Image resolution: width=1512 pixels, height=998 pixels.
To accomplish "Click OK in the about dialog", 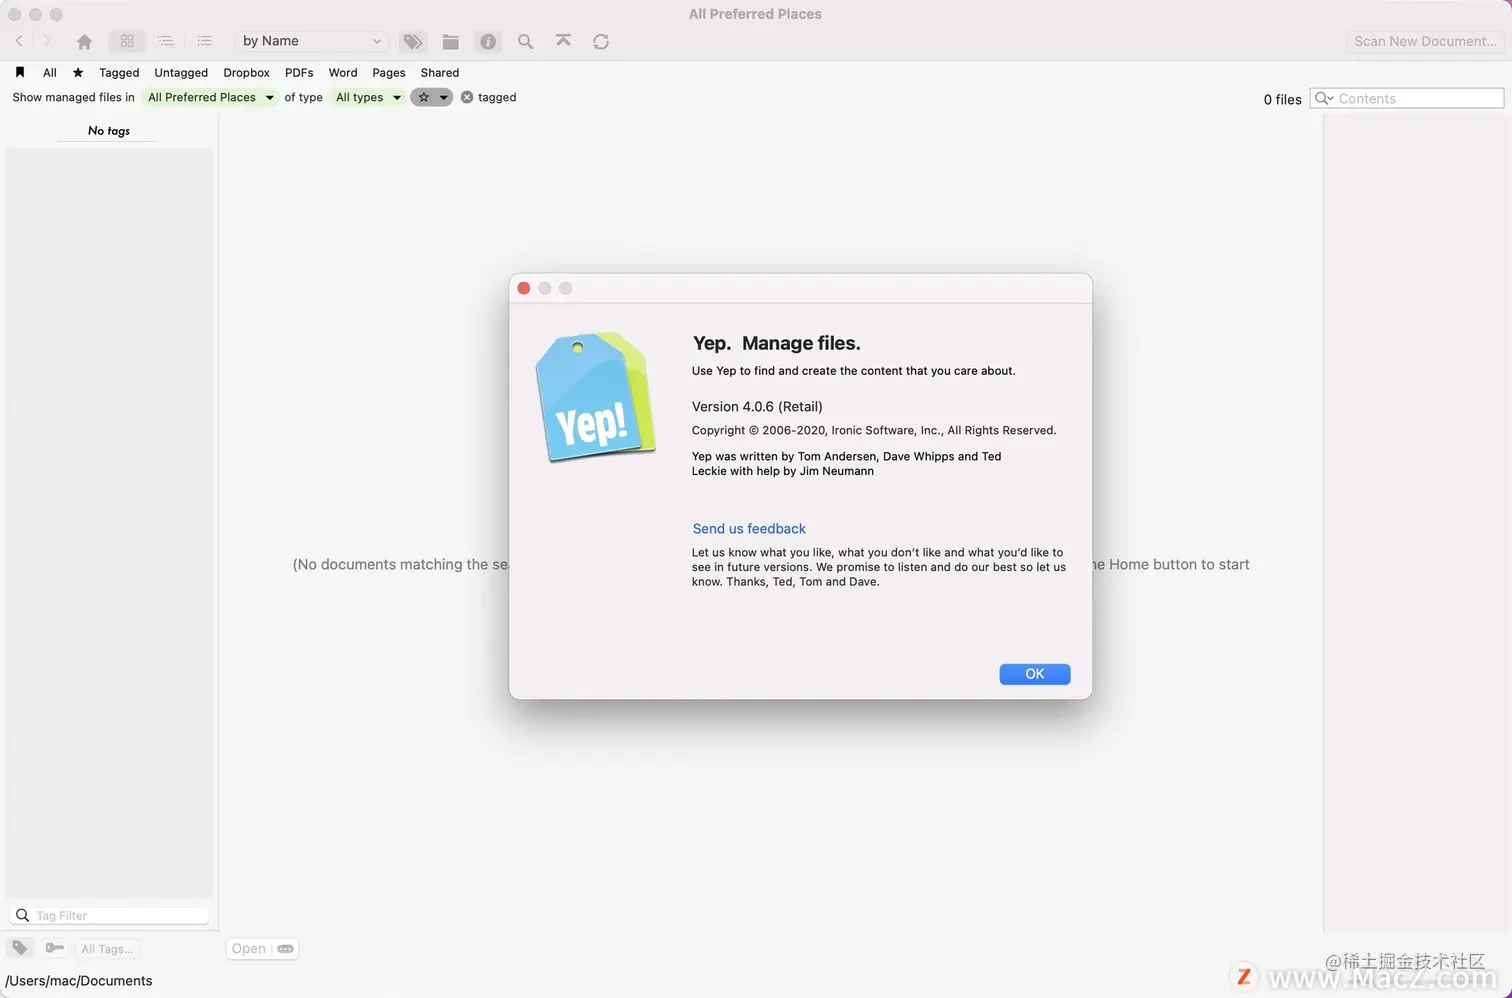I will click(1035, 674).
